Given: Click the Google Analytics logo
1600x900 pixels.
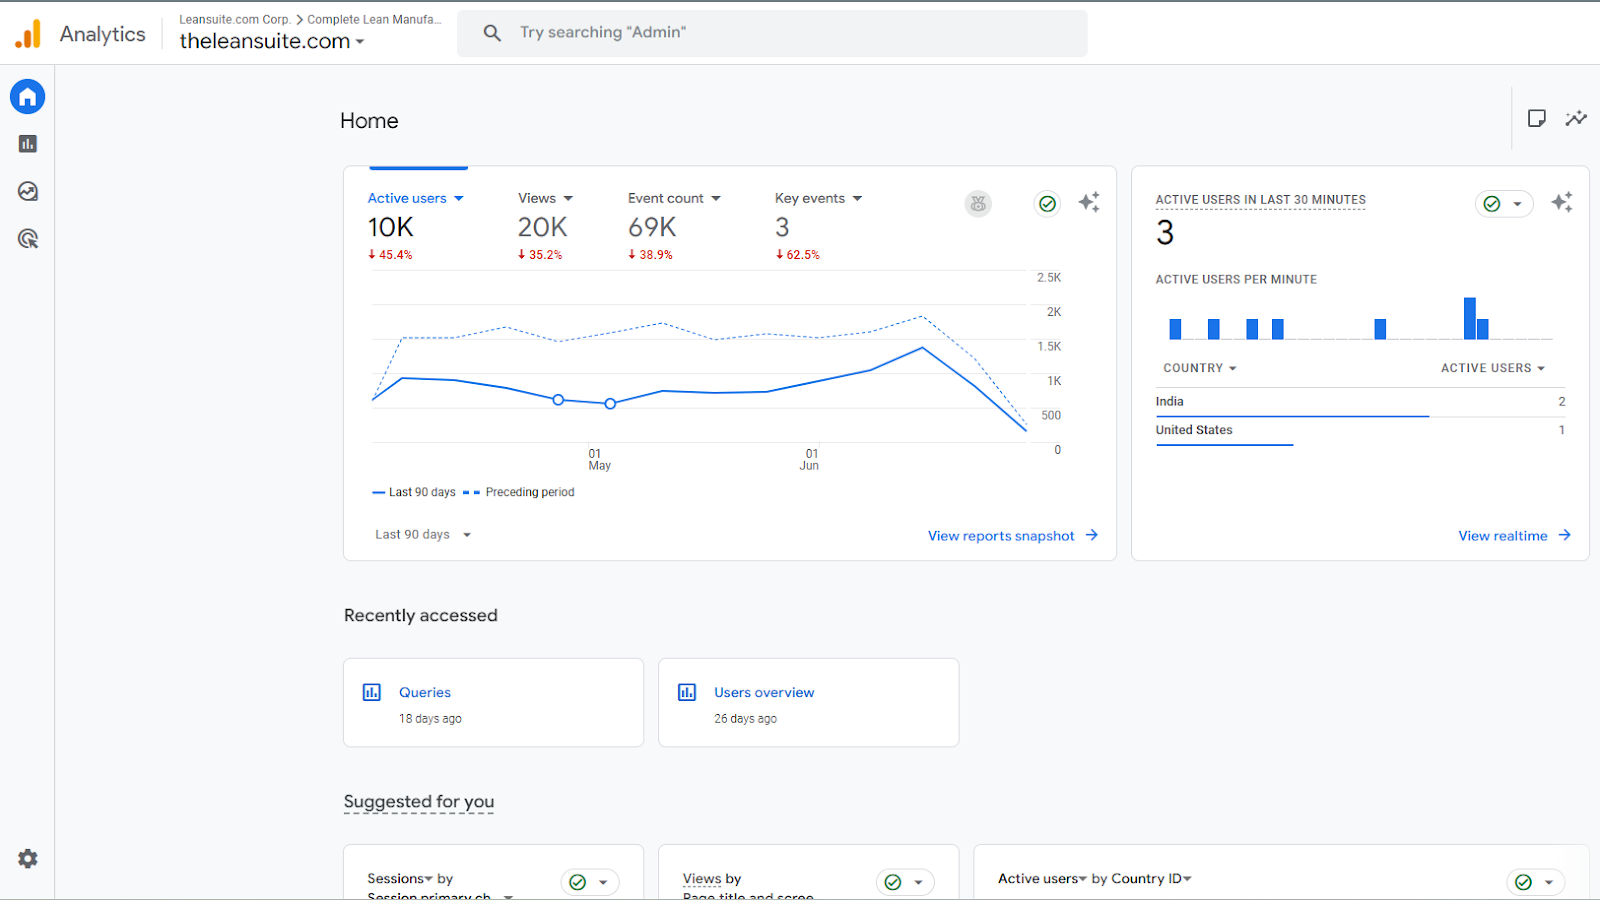Looking at the screenshot, I should [28, 34].
